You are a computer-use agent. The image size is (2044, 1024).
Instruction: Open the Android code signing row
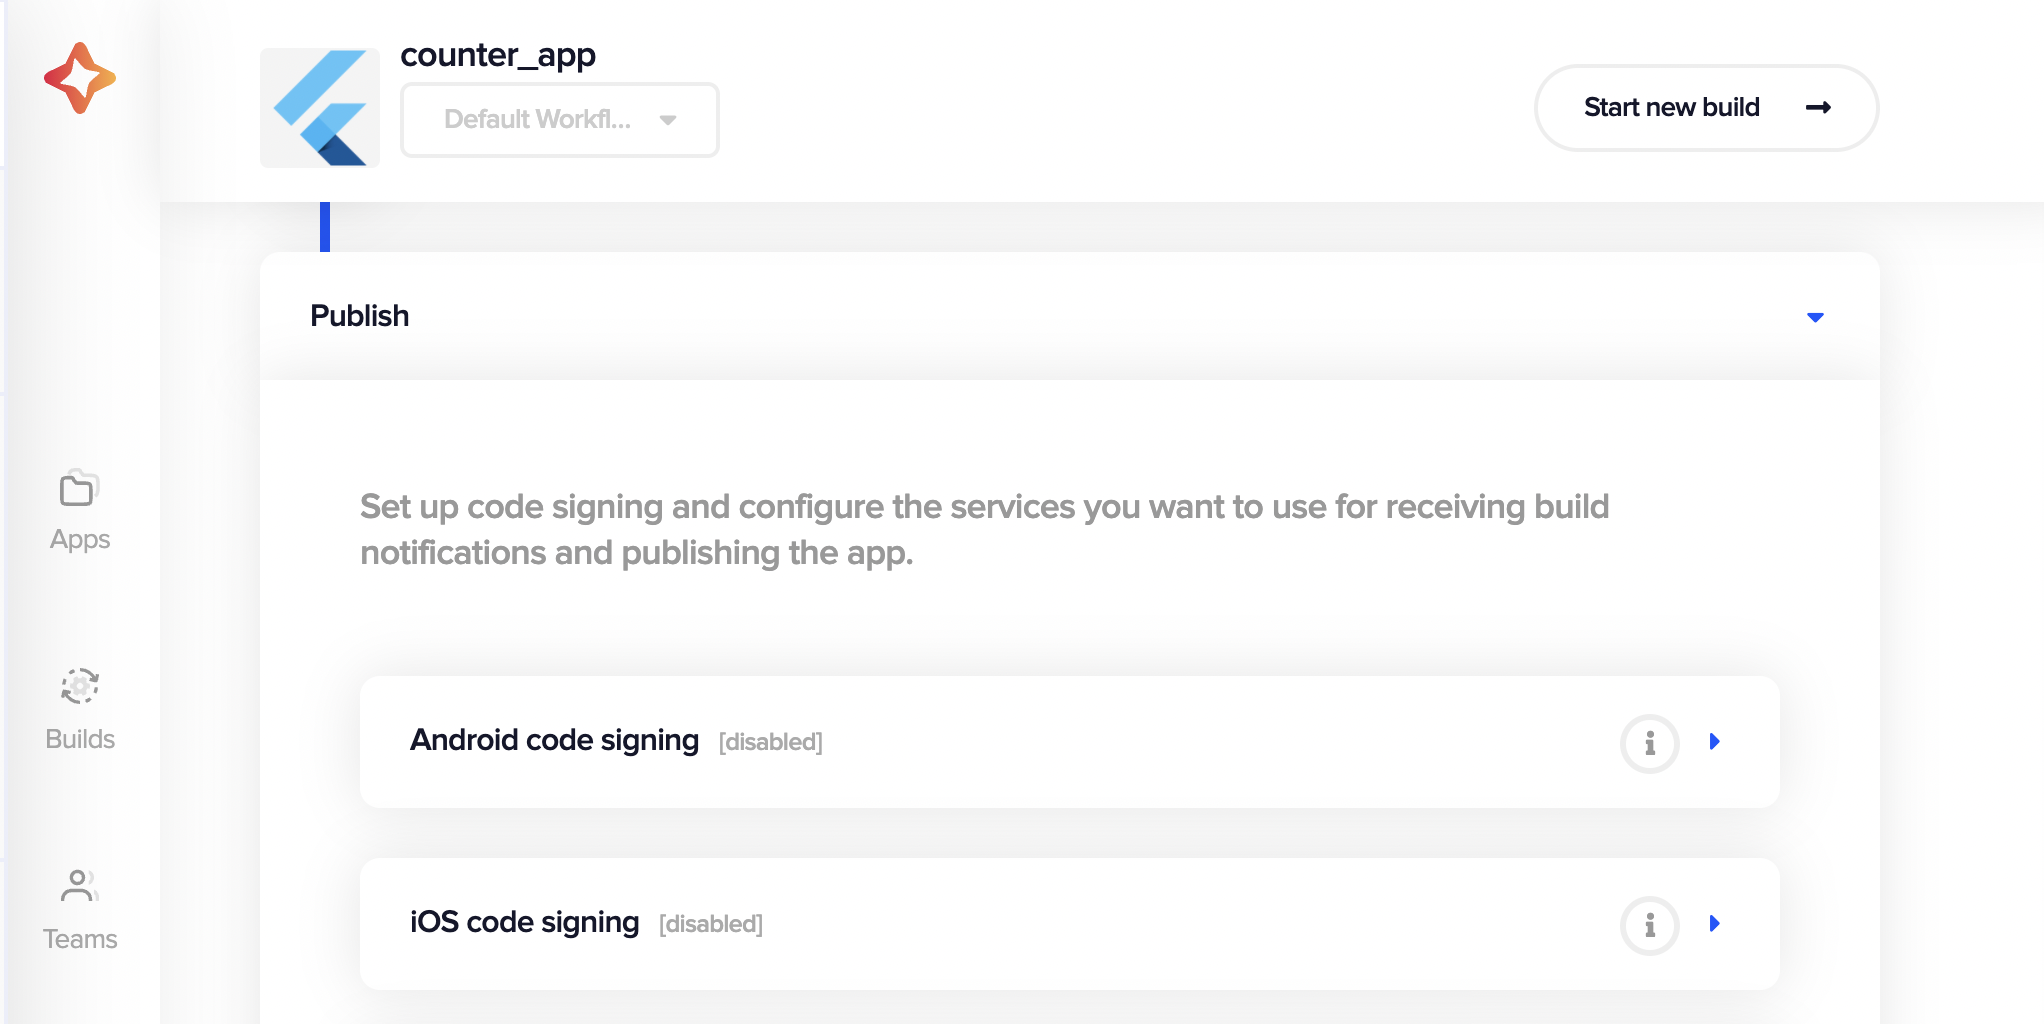coord(1070,742)
